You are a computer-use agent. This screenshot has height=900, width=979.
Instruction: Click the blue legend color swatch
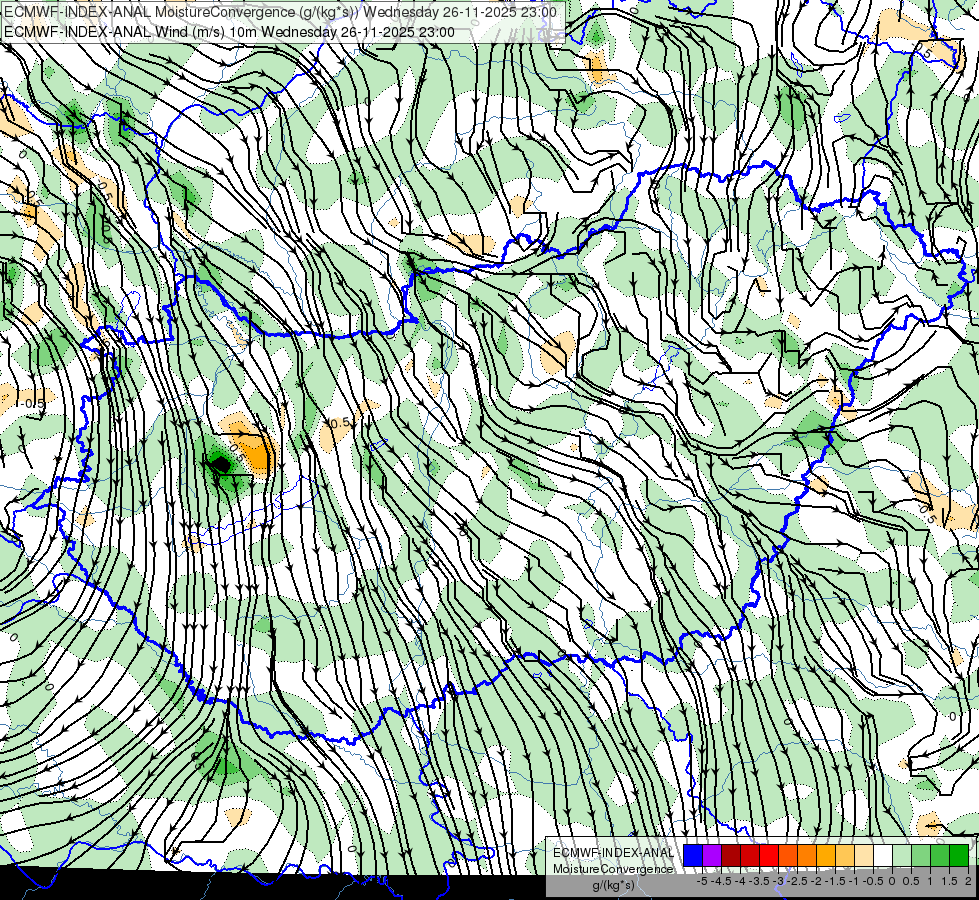[692, 855]
